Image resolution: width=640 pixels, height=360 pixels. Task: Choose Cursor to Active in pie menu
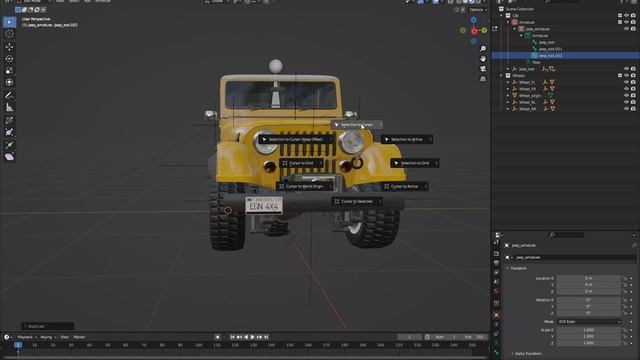tap(404, 187)
